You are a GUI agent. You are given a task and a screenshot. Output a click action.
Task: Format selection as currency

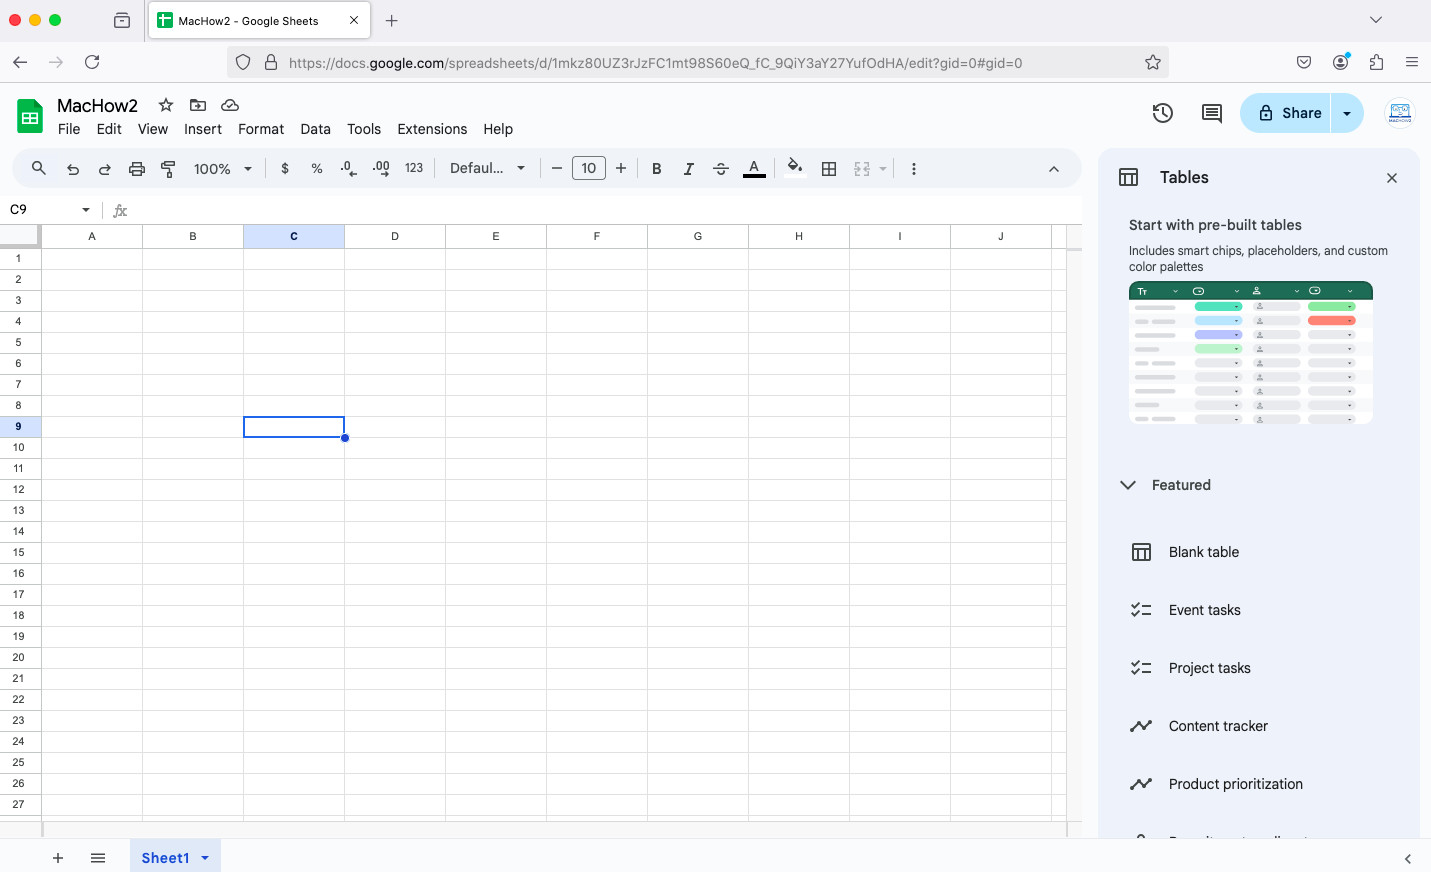(284, 168)
